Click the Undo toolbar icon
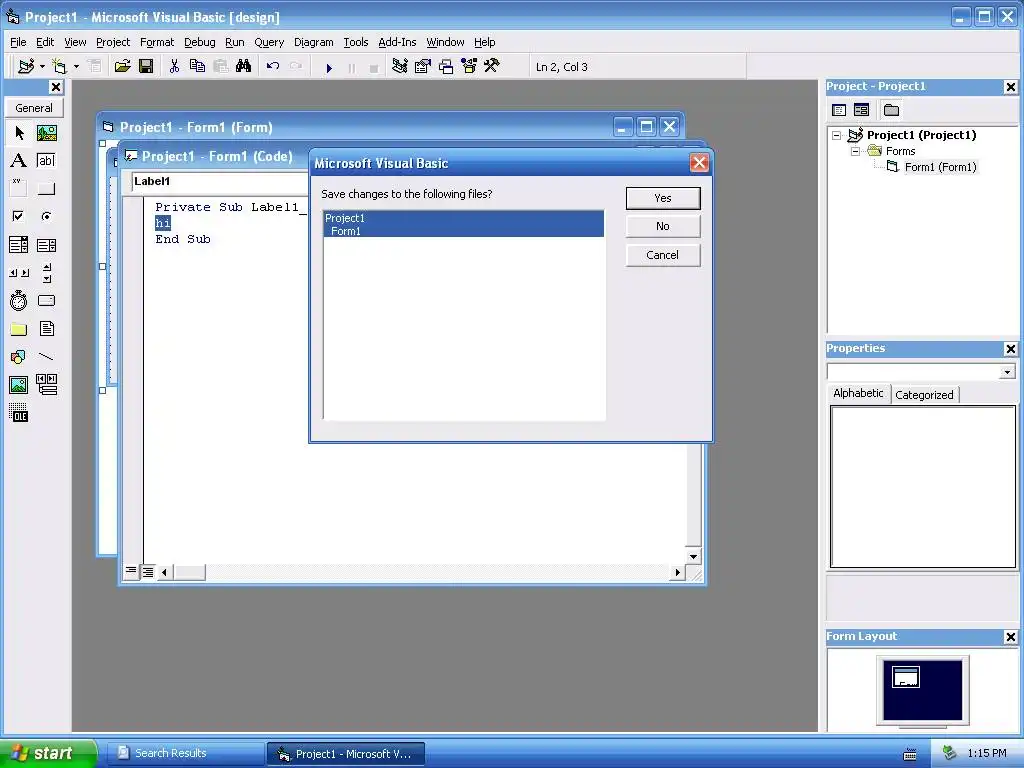The image size is (1024, 768). [273, 66]
